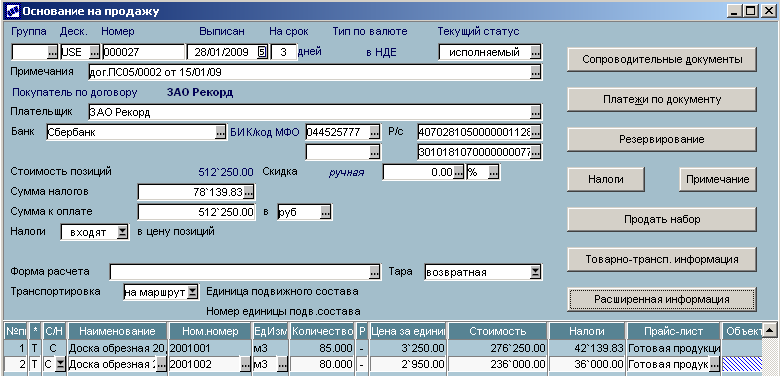Click the Продать набор button

(662, 219)
